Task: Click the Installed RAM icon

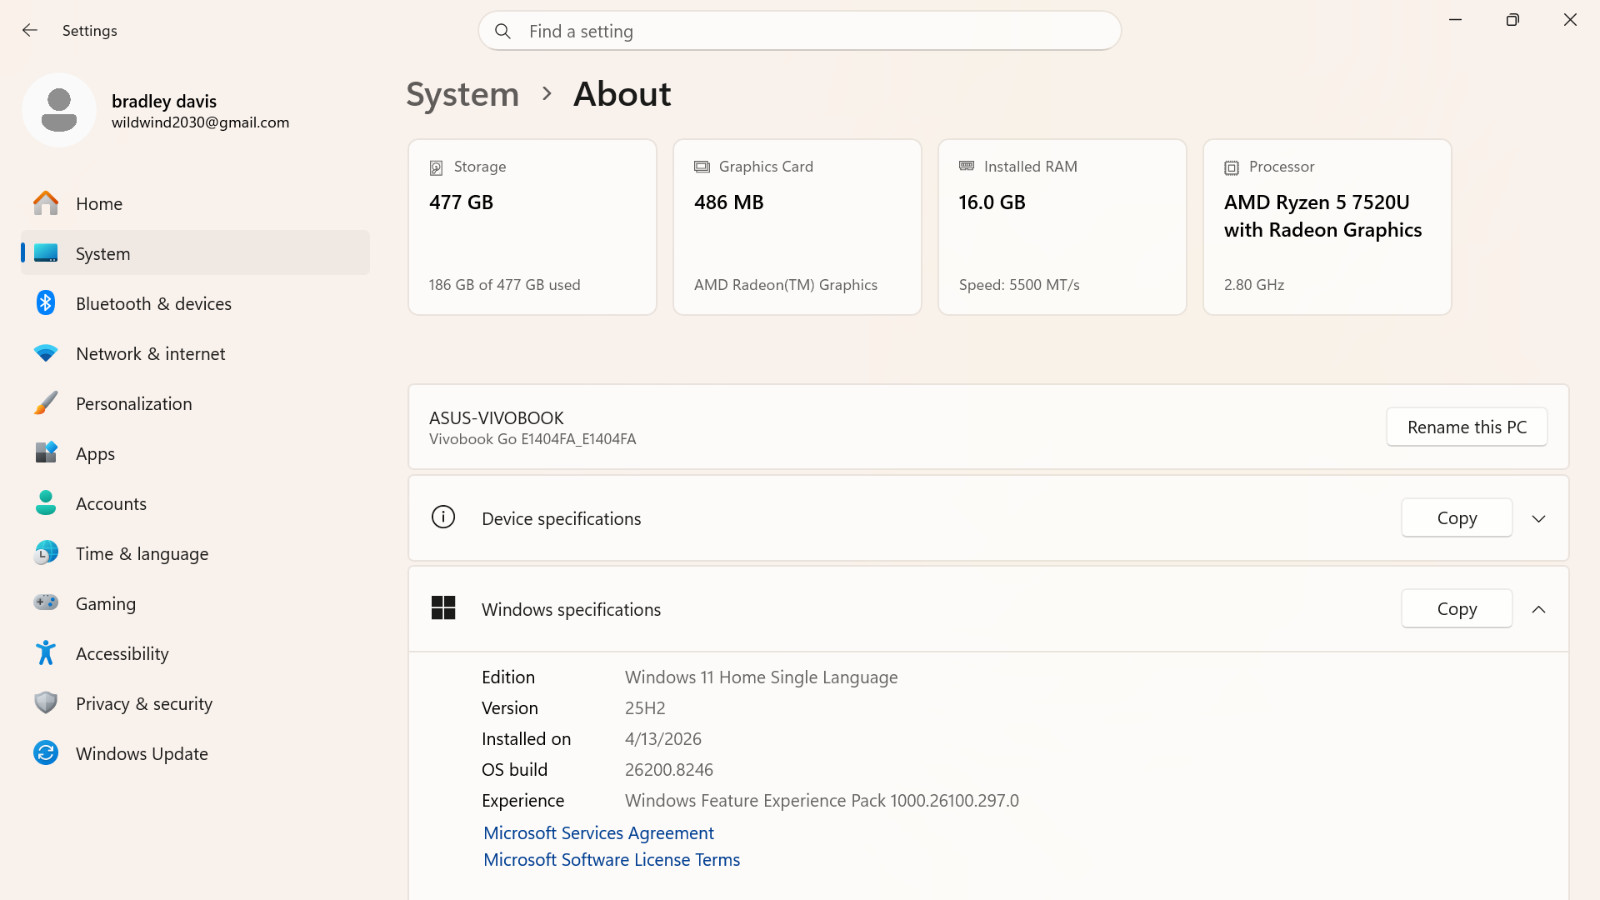Action: click(x=967, y=166)
